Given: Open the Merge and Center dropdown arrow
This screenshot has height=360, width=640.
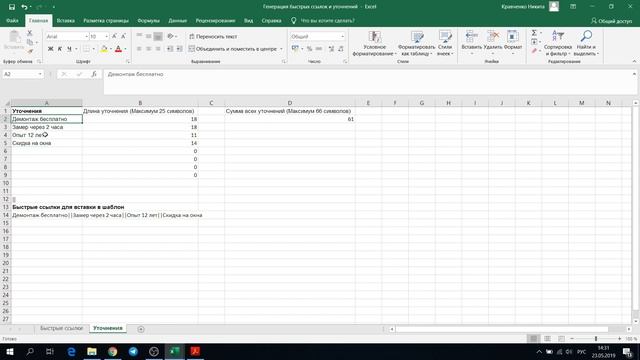Looking at the screenshot, I should tap(281, 49).
